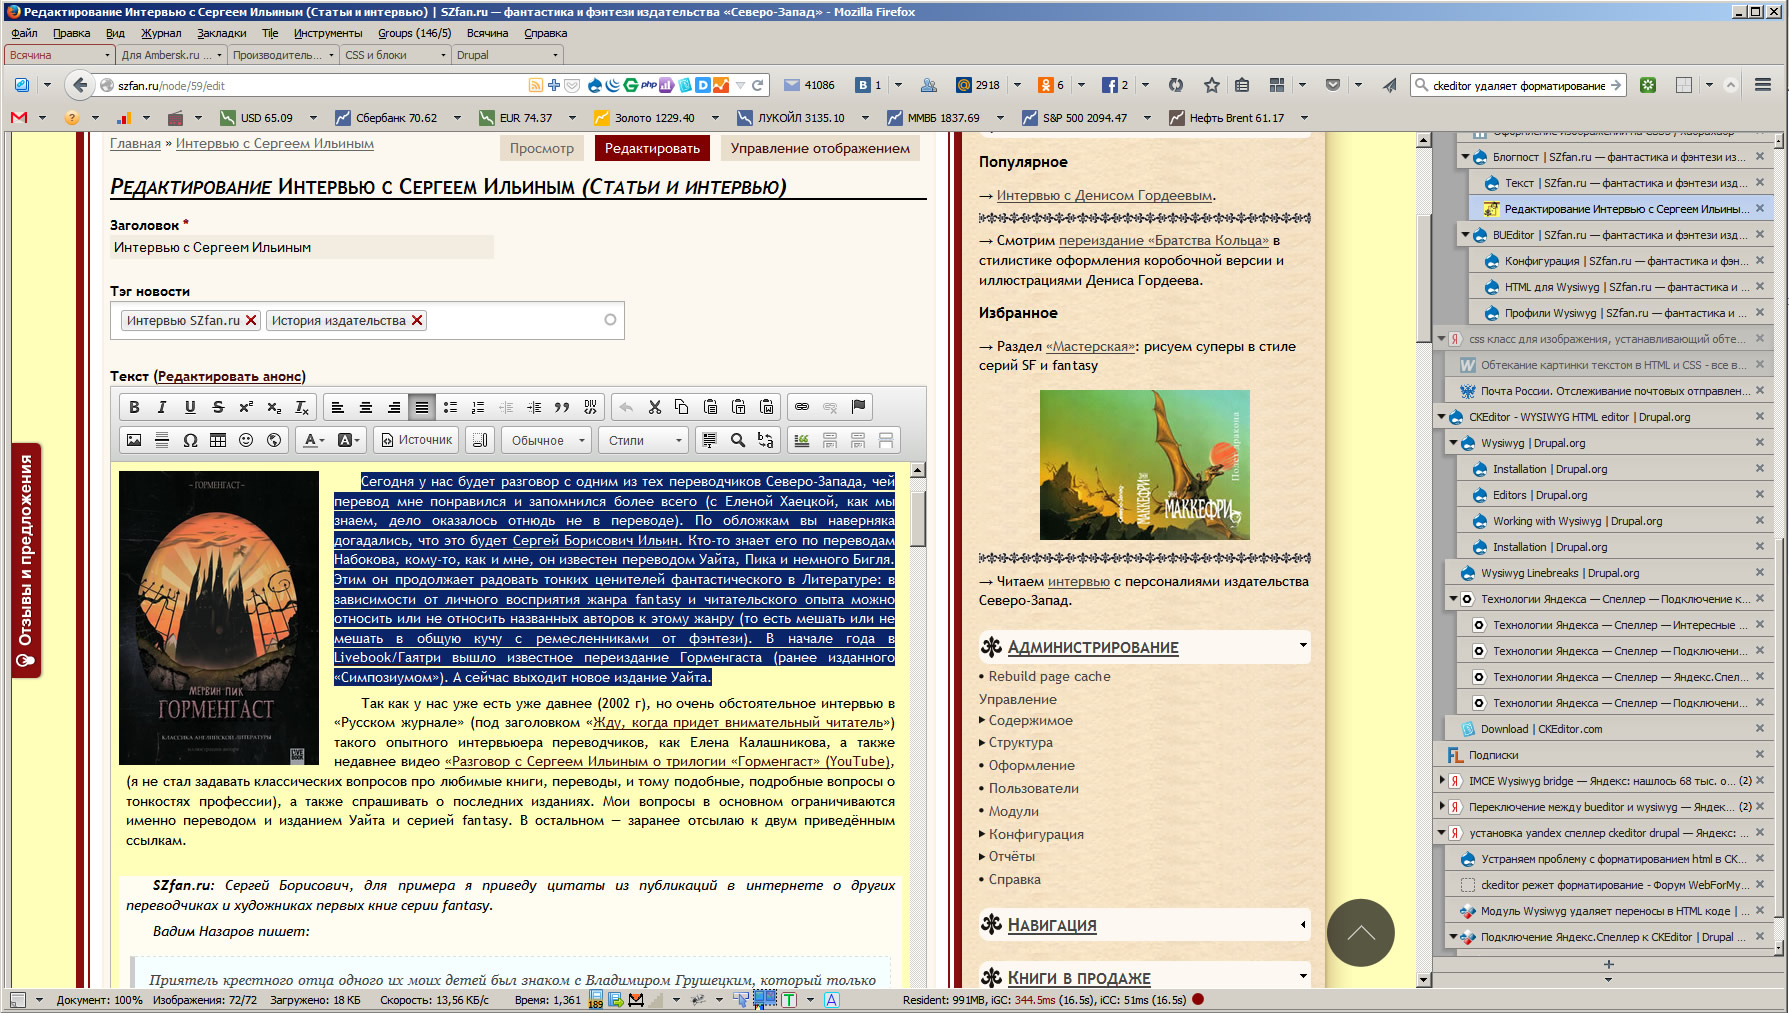
Task: Toggle the show blocks button
Action: [x=481, y=440]
